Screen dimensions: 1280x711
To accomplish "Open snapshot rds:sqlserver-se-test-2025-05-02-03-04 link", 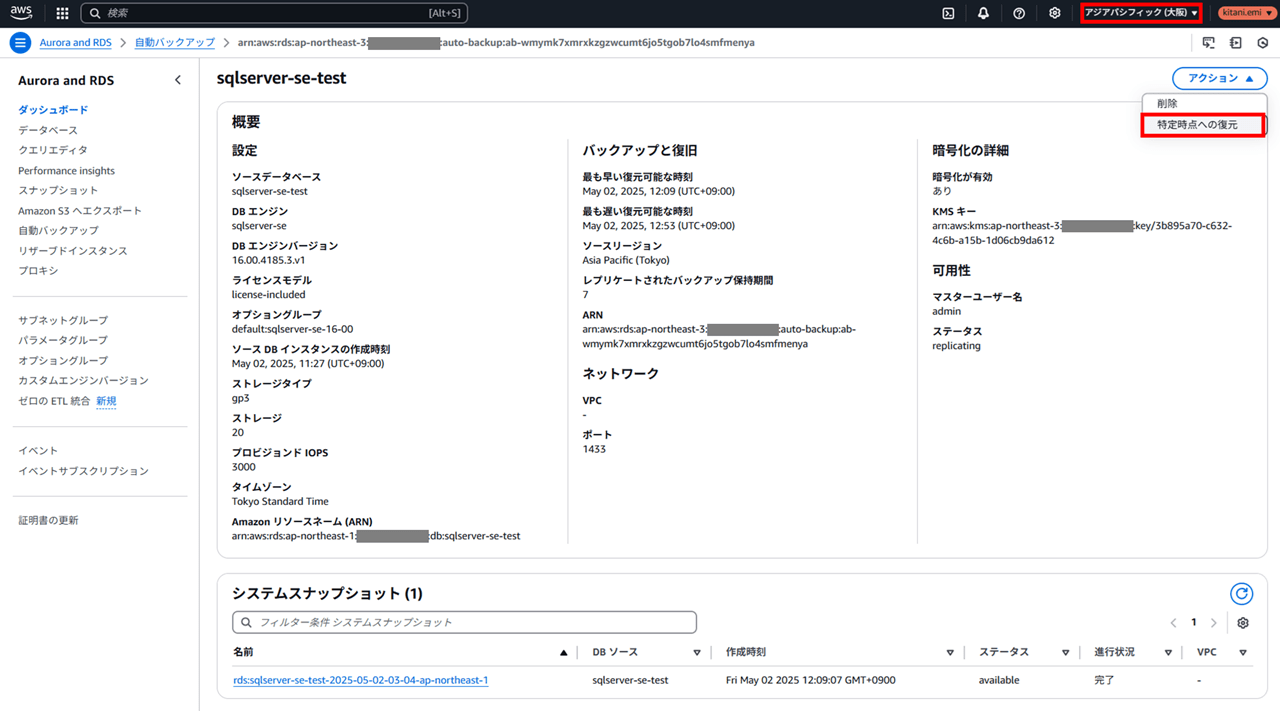I will pos(360,680).
